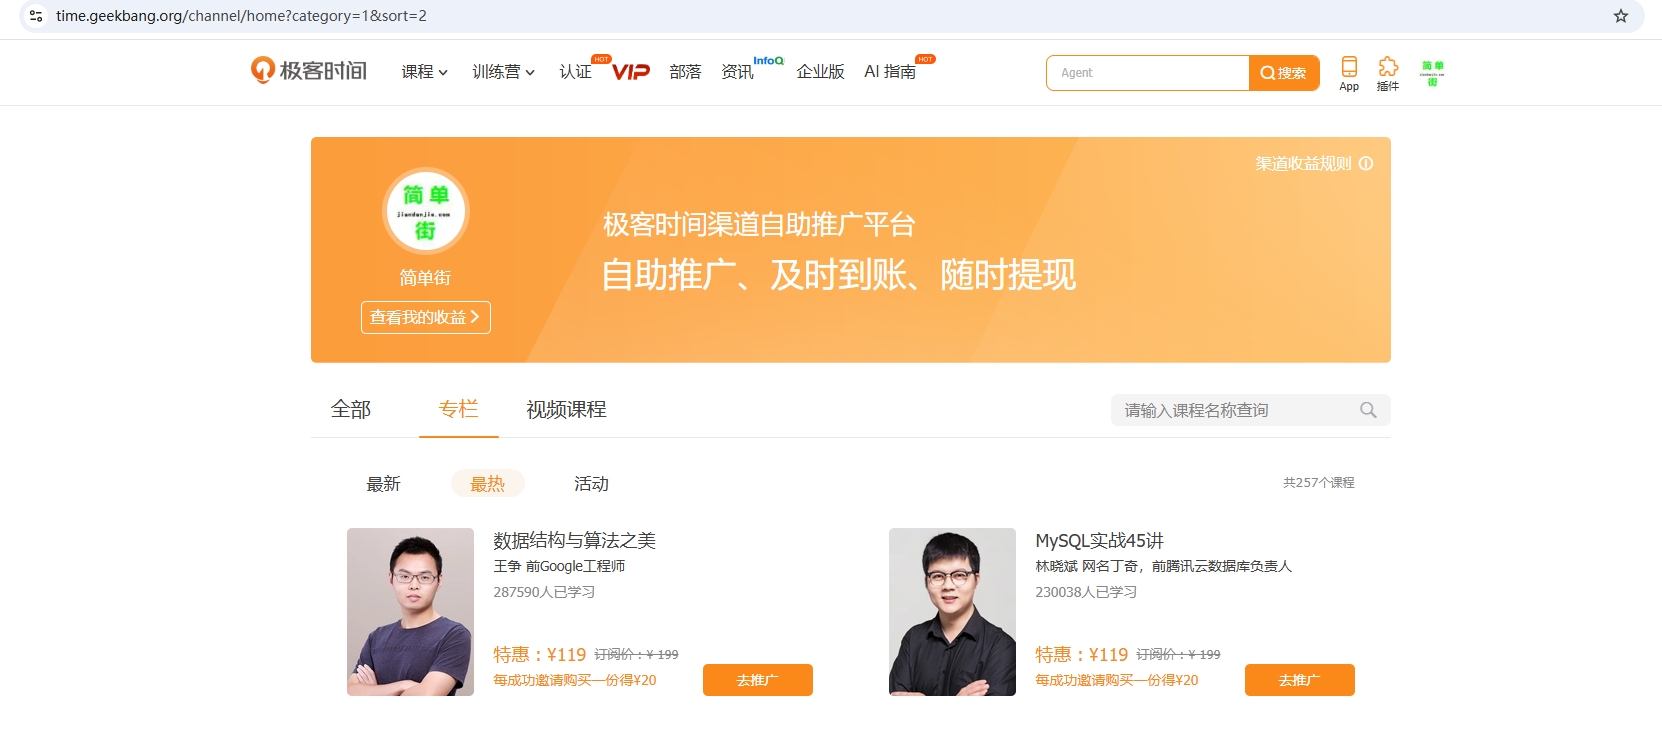Click the magnifier icon in the course search box
The image size is (1662, 734).
(x=1368, y=410)
